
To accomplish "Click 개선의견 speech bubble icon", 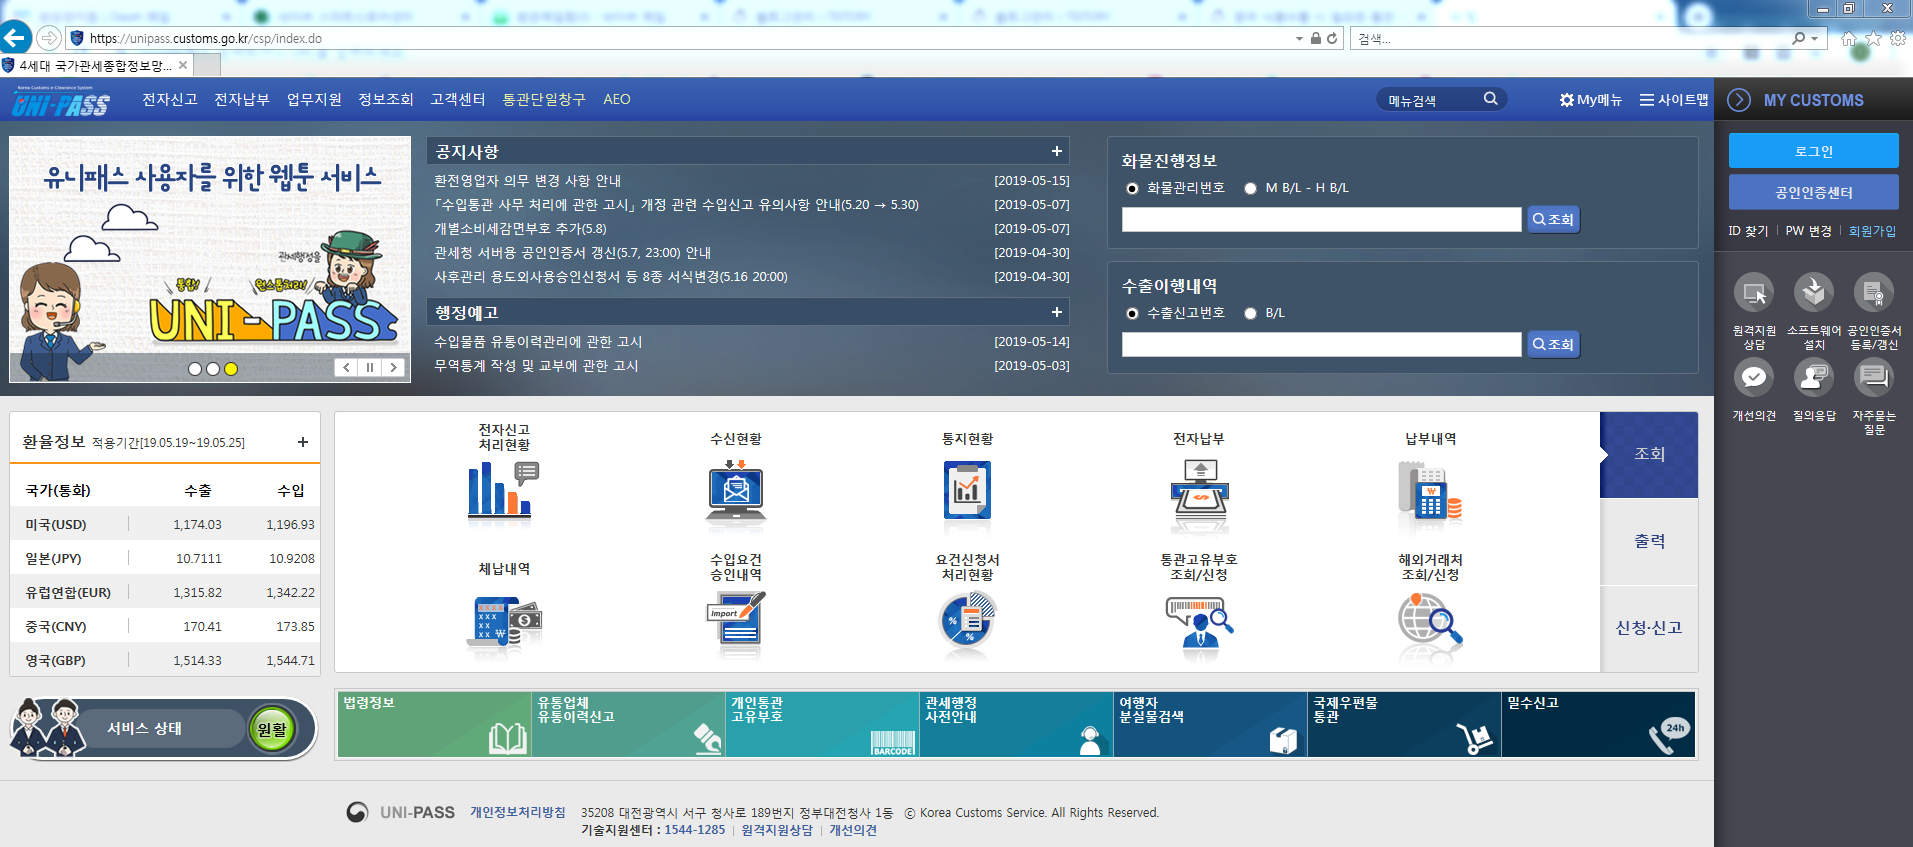I will point(1754,378).
